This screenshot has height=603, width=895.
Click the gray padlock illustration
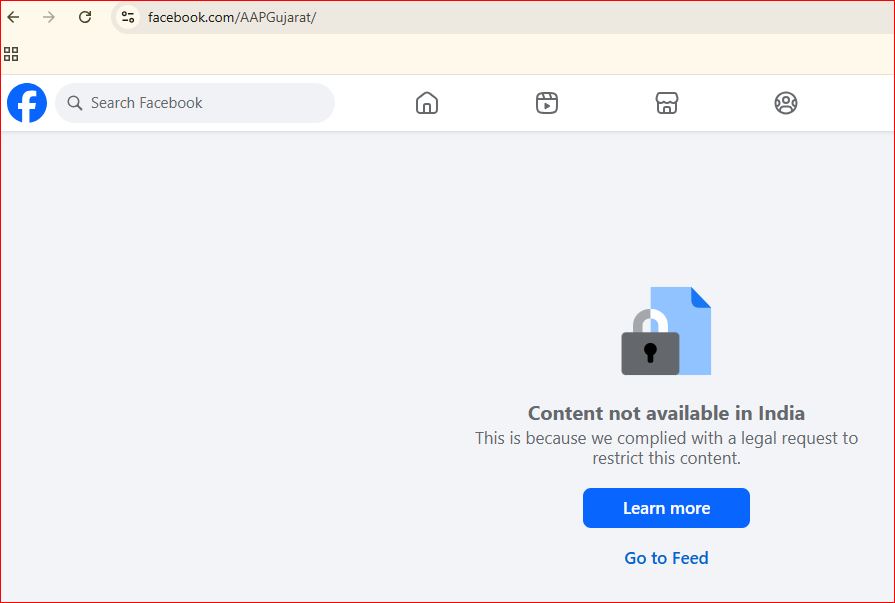650,348
